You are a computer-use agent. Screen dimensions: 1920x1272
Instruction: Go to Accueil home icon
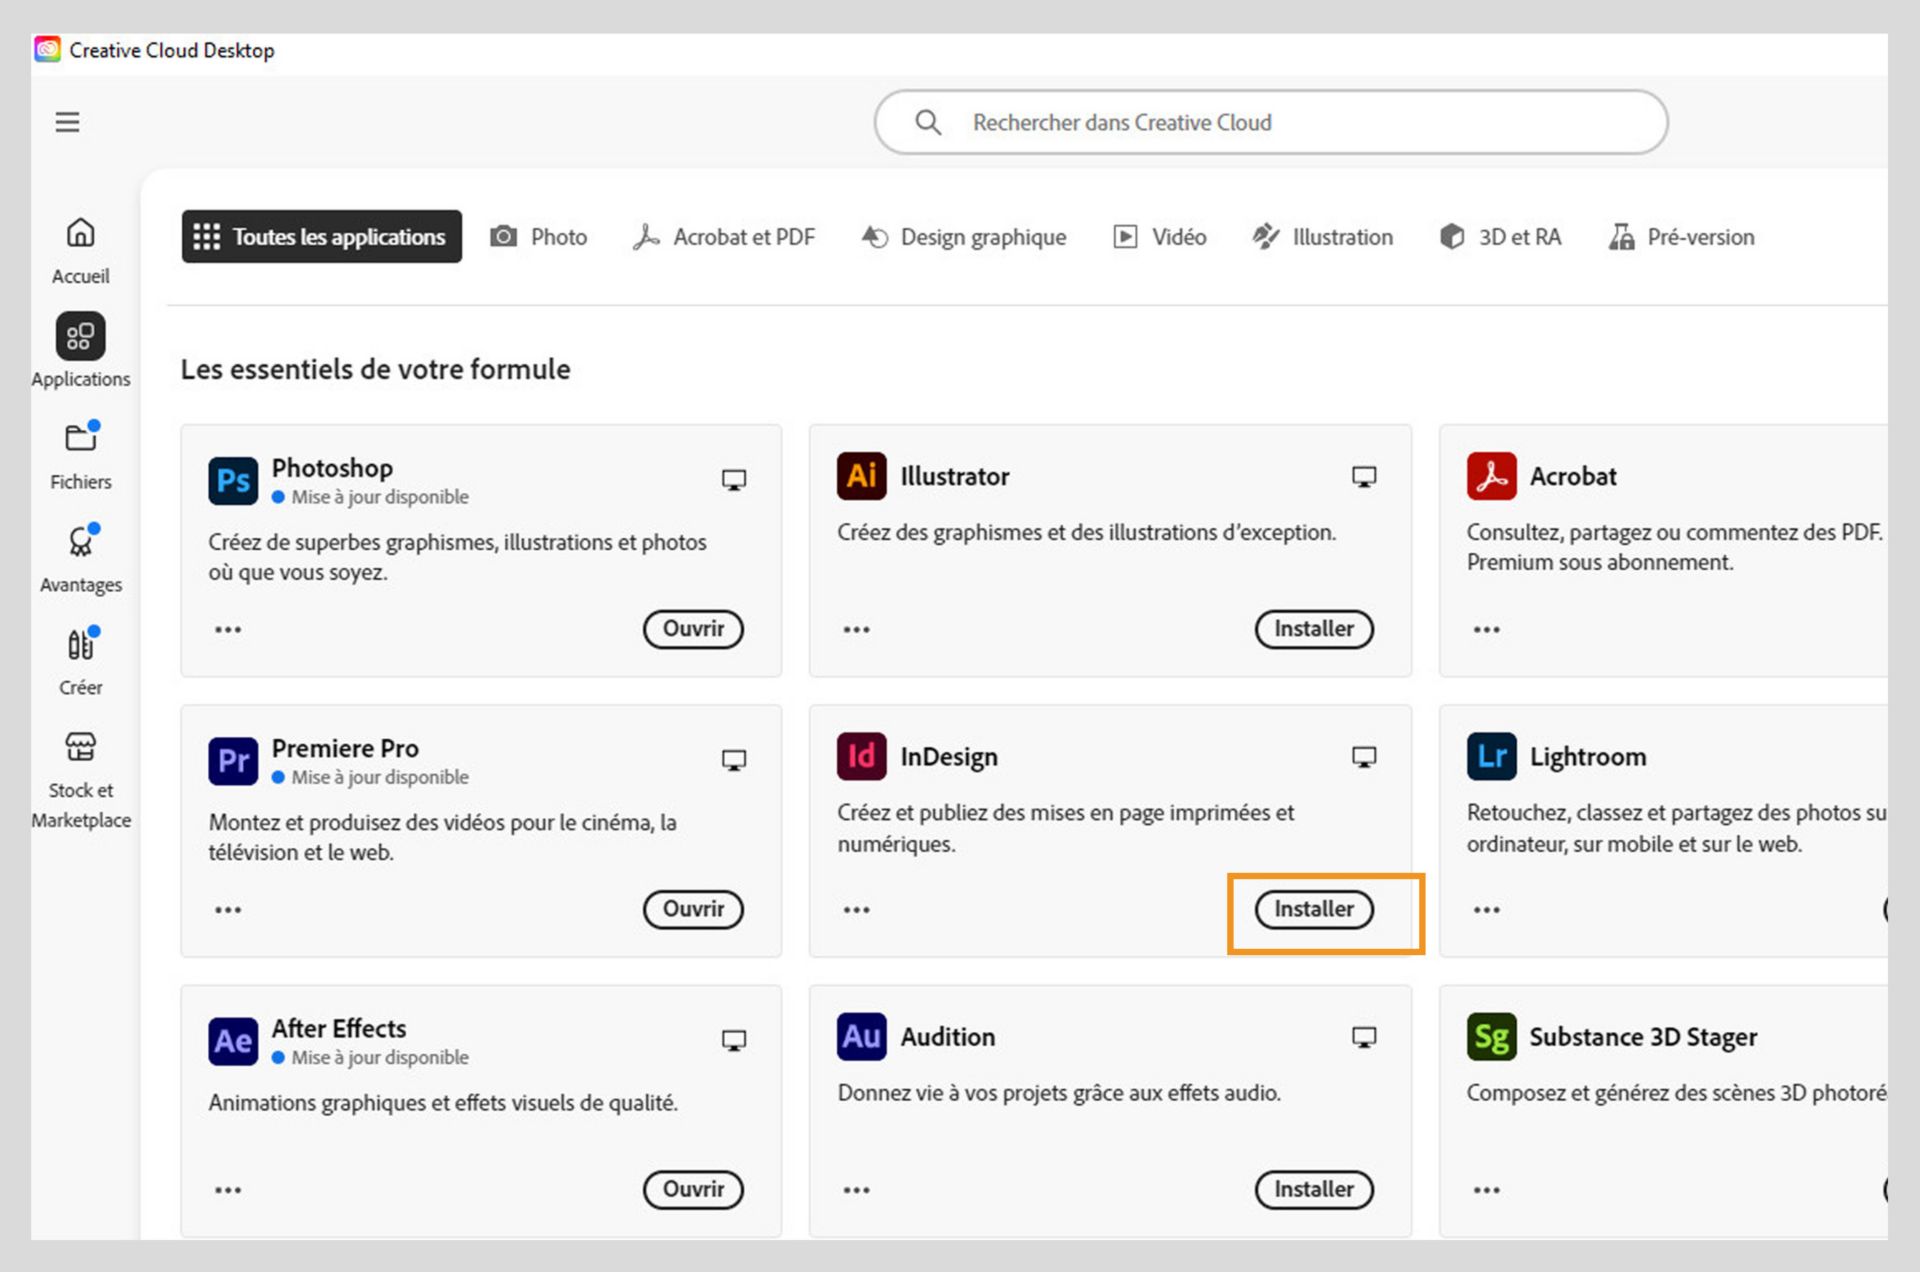(80, 233)
